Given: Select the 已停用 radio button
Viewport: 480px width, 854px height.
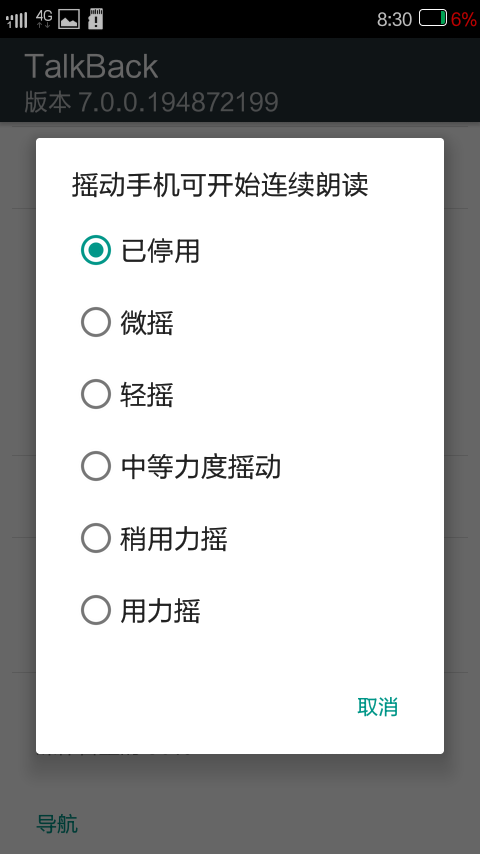Looking at the screenshot, I should [96, 250].
